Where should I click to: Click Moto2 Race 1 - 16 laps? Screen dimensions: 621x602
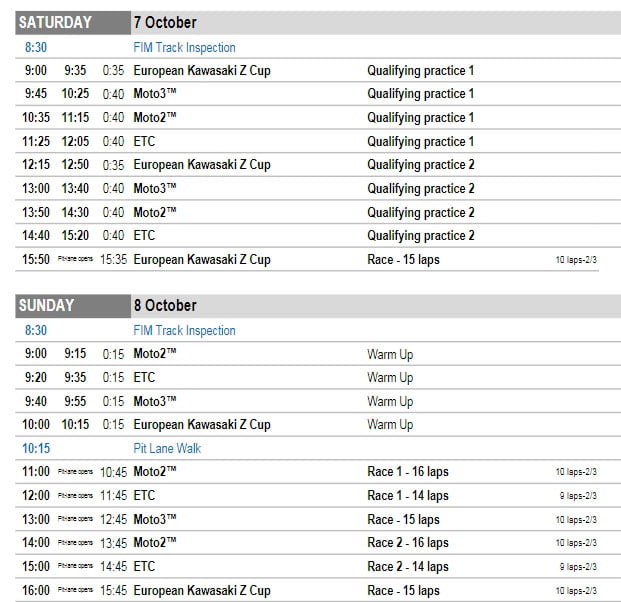coord(408,472)
